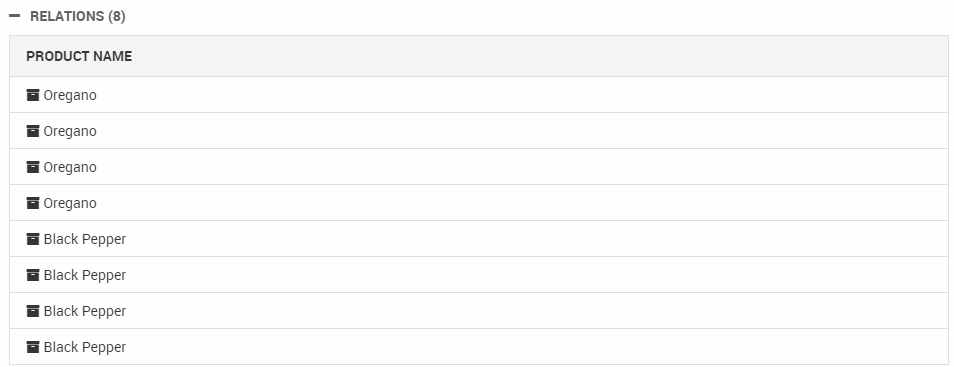Click the box icon of first Black Pepper row

pyautogui.click(x=33, y=239)
